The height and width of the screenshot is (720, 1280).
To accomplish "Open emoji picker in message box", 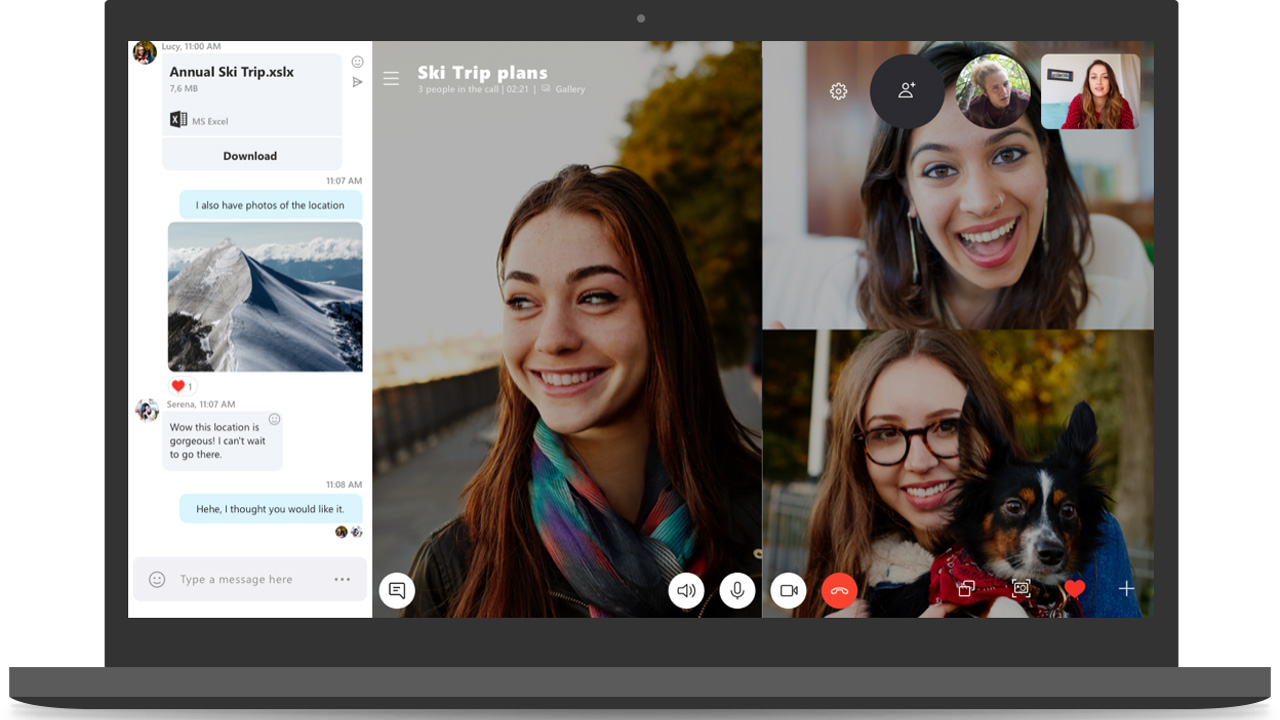I will point(157,579).
